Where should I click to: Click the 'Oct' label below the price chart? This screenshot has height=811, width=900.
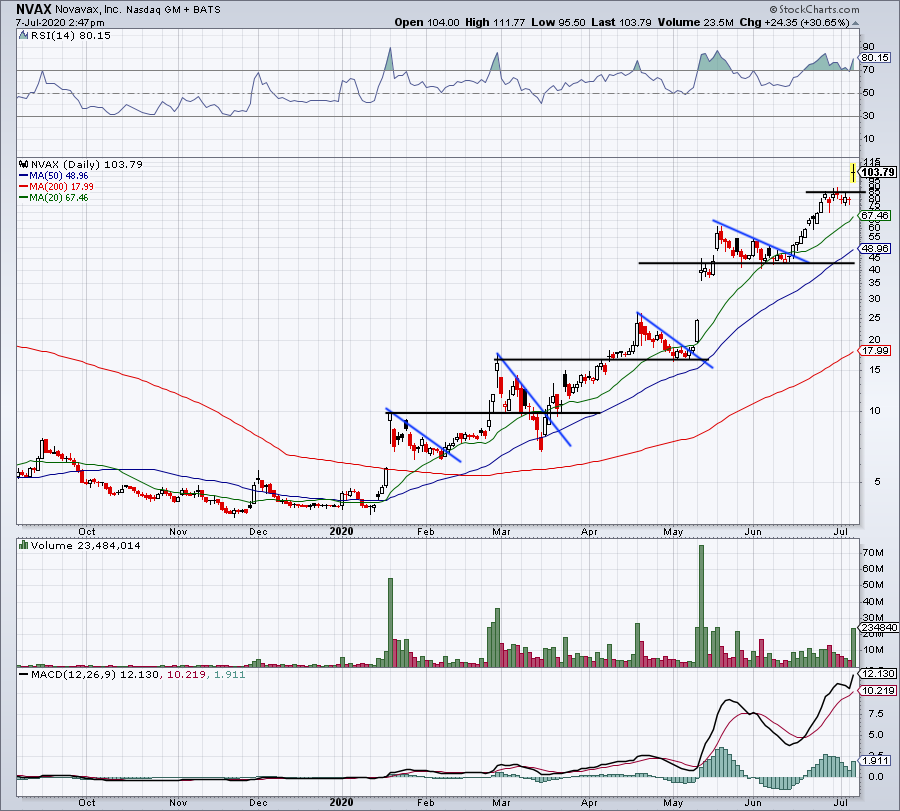coord(87,531)
